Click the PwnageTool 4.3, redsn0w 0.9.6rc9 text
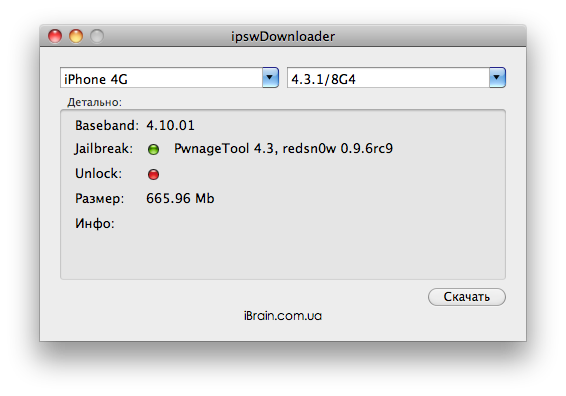The height and width of the screenshot is (396, 566). [283, 148]
